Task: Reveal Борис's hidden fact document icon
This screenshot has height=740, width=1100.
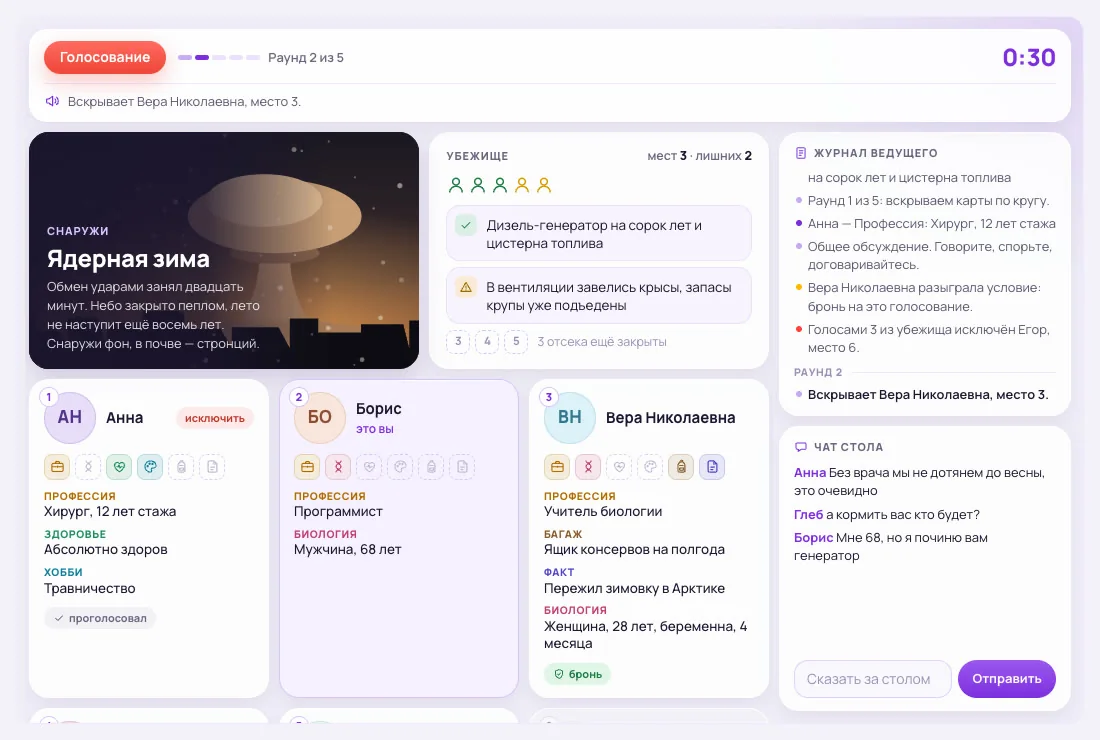Action: point(462,466)
